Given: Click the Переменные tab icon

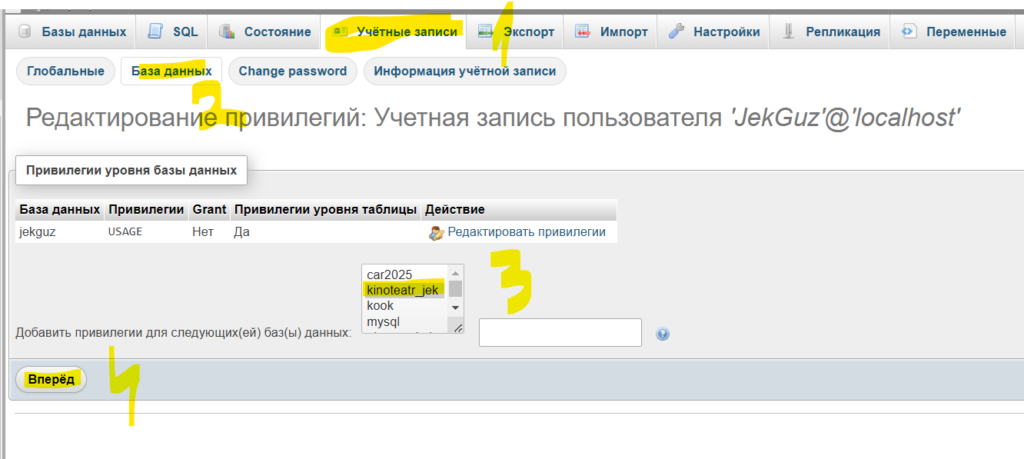Looking at the screenshot, I should pos(908,31).
